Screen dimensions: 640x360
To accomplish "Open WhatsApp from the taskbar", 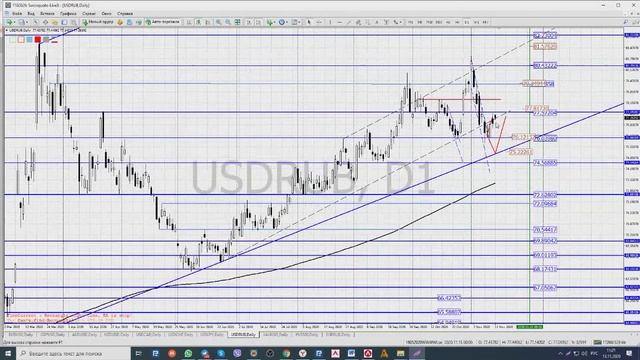I will tap(188, 353).
